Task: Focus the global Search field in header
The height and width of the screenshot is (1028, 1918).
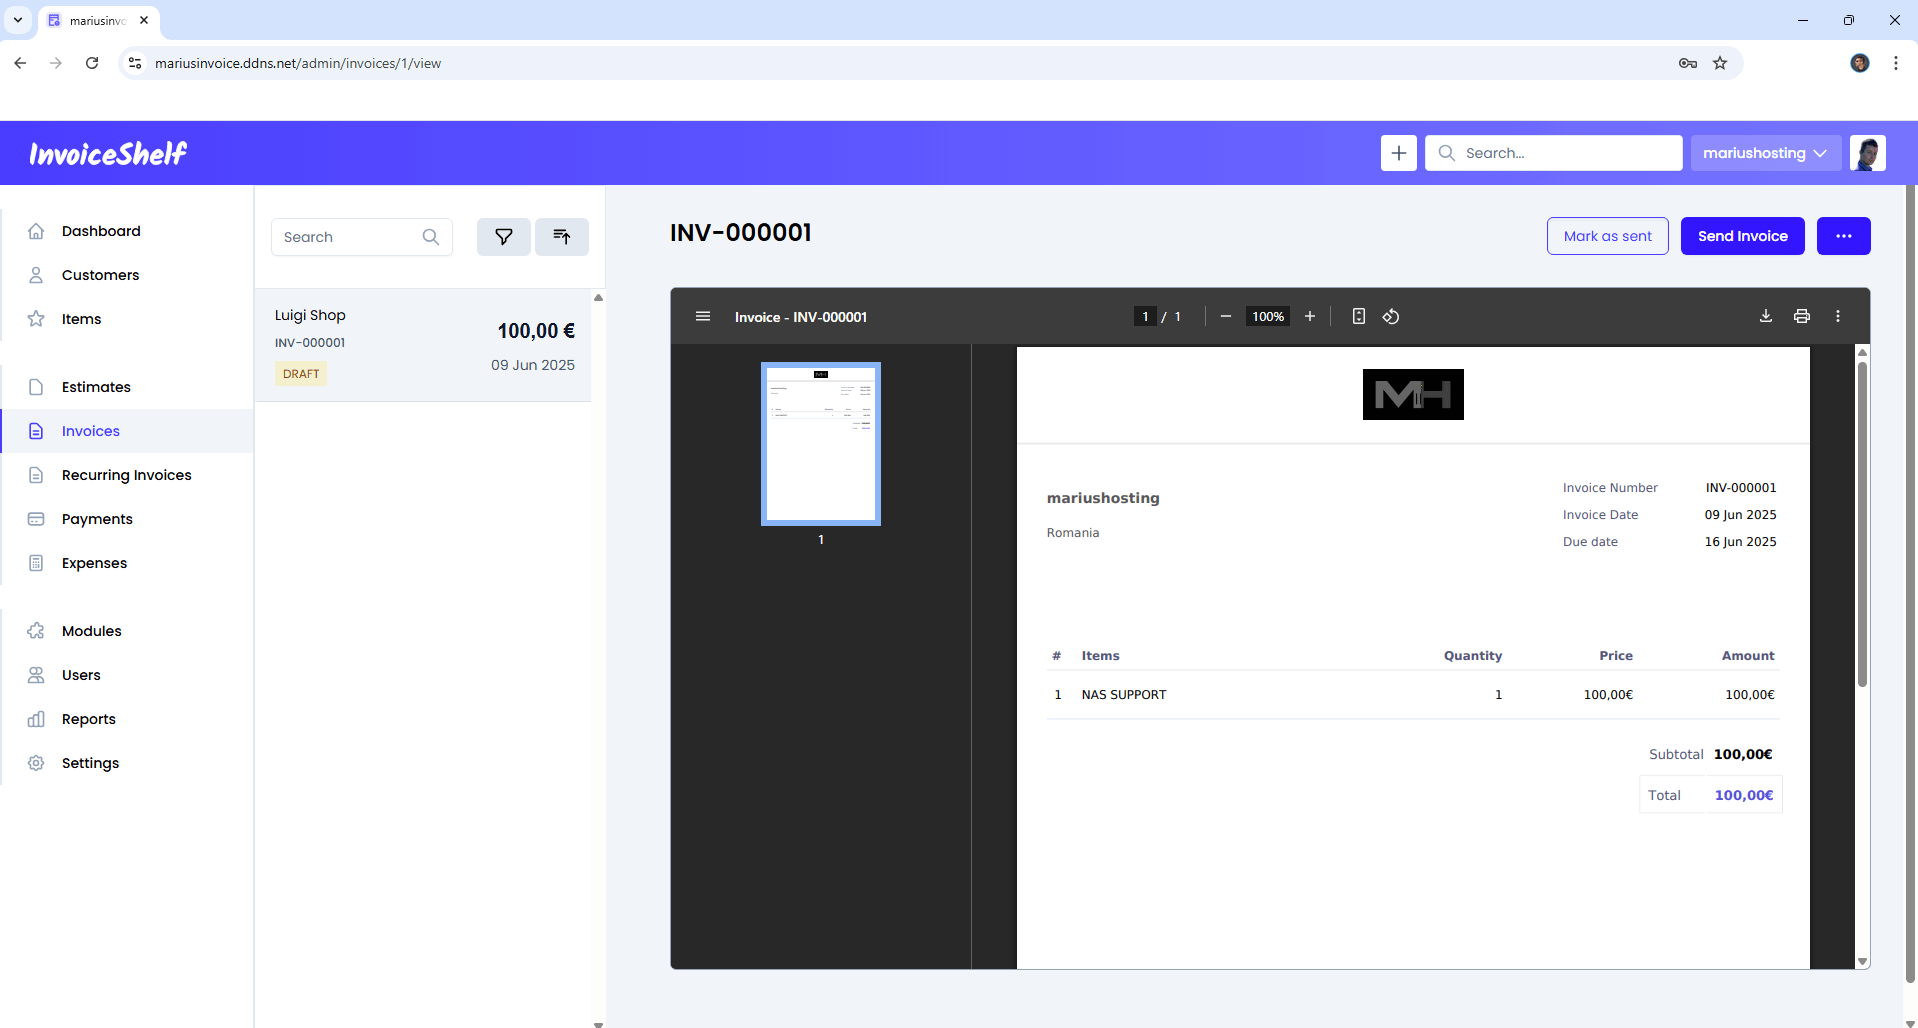Action: pos(1553,153)
